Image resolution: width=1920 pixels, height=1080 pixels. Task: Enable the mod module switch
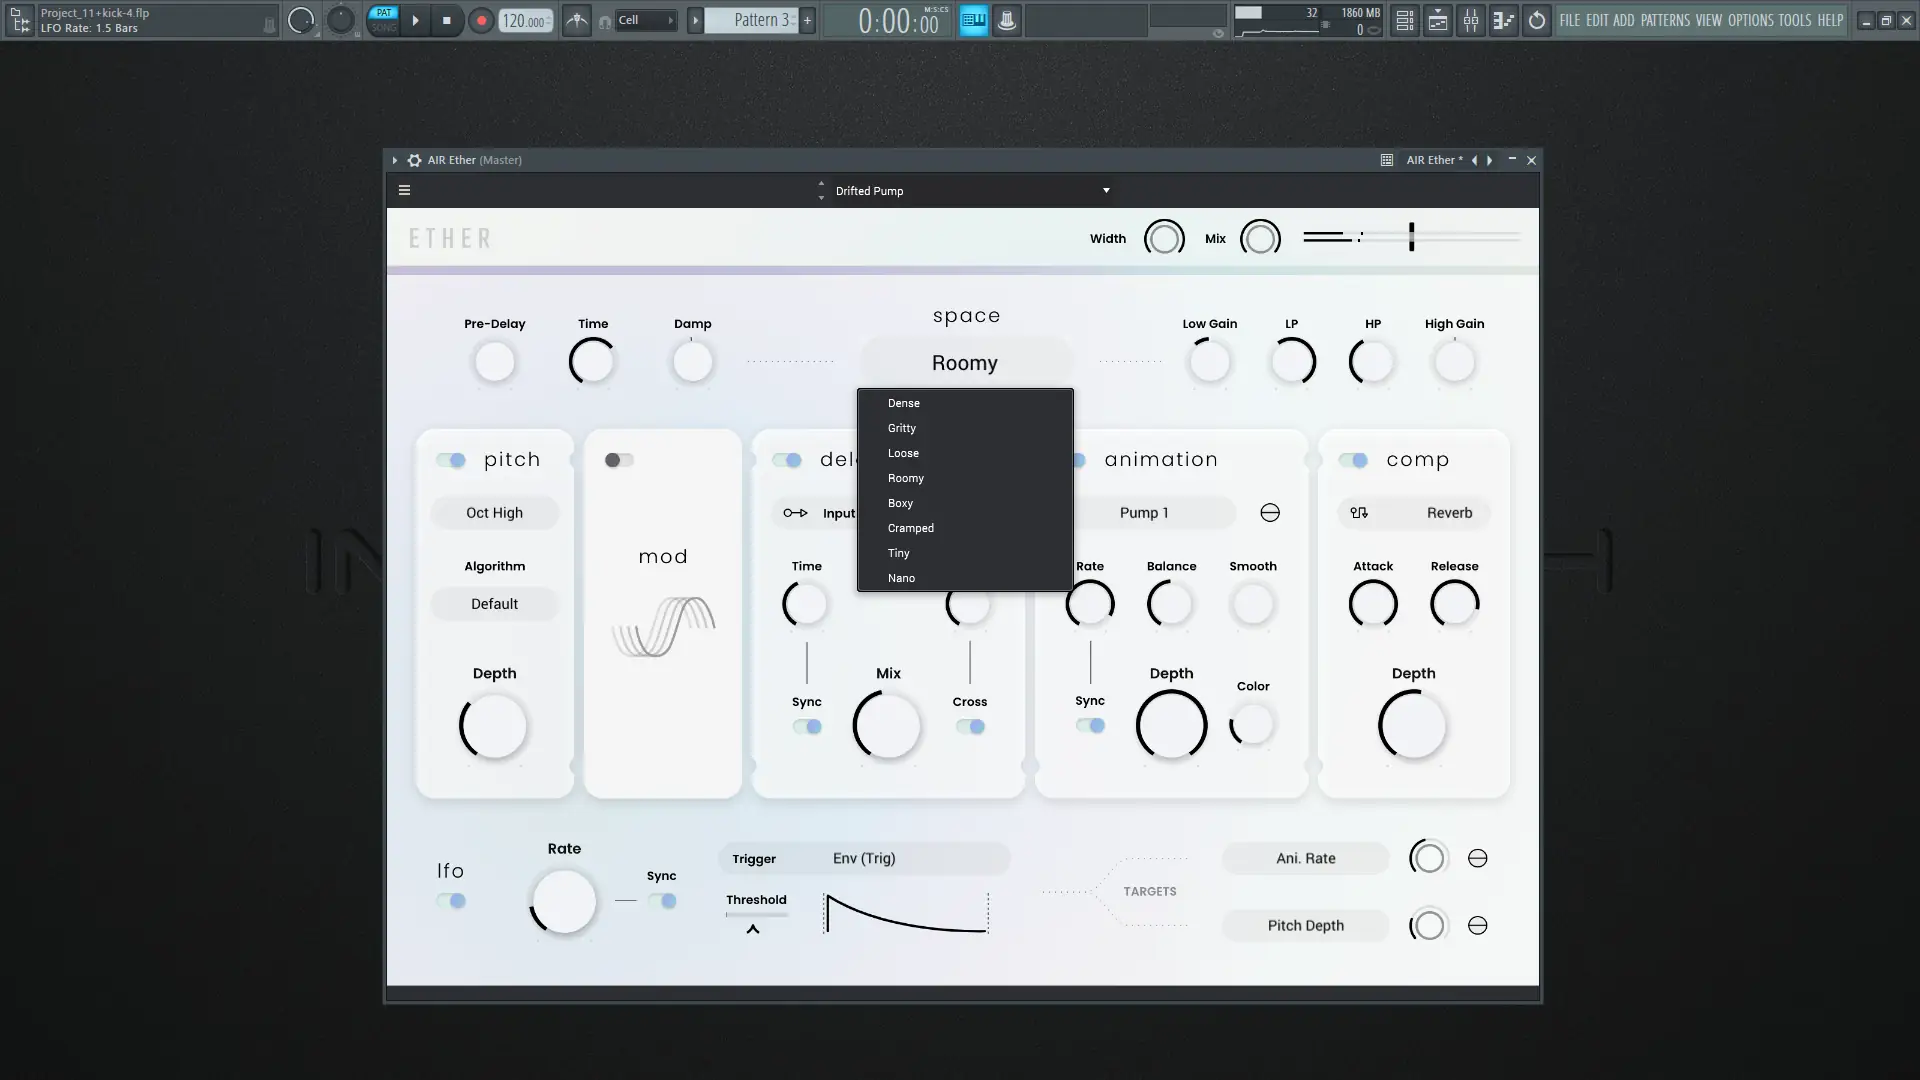point(619,460)
